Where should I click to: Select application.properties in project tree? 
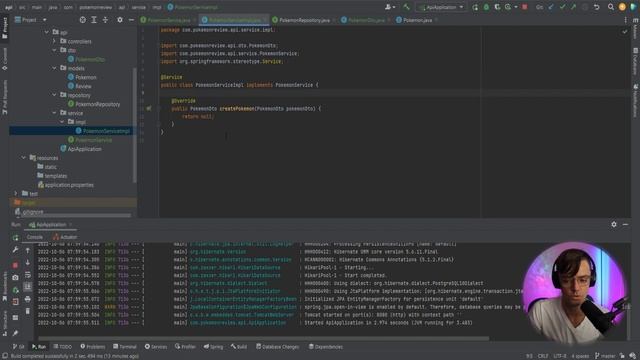65,185
